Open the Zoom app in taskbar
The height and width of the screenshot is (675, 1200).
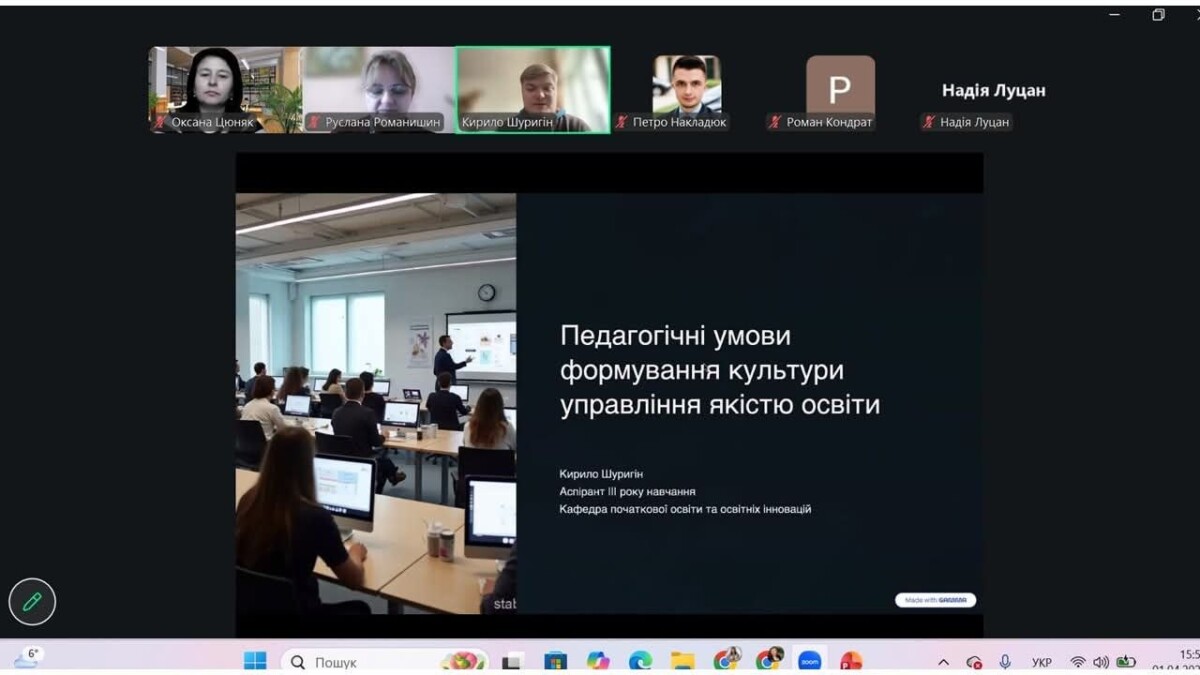809,661
